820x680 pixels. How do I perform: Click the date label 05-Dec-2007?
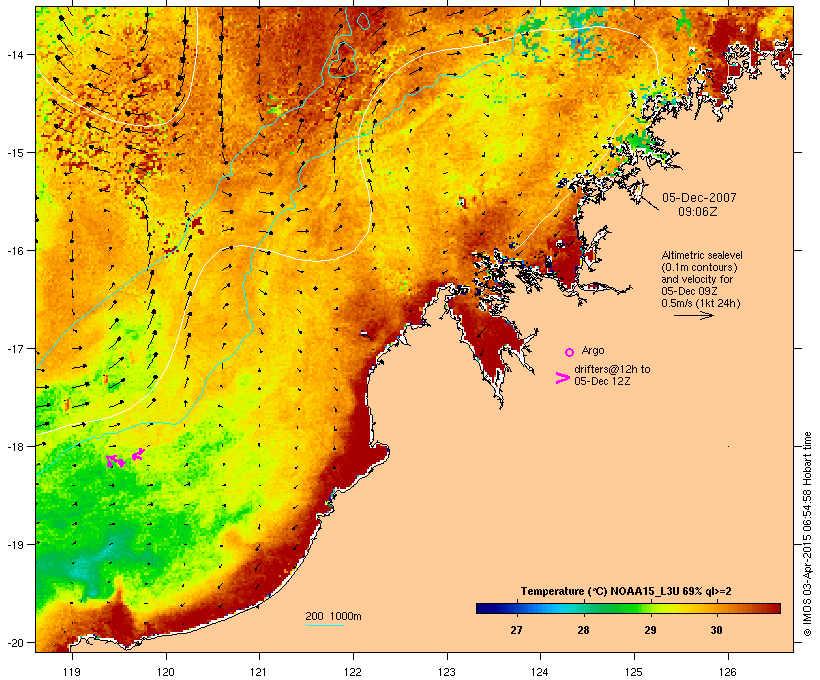(699, 198)
